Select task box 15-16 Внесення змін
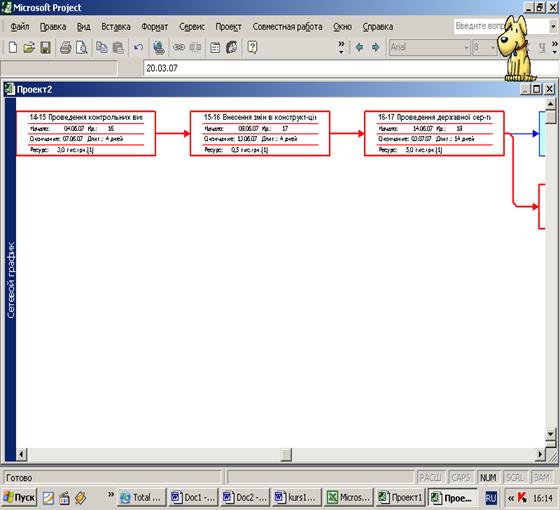The image size is (560, 510). [260, 133]
